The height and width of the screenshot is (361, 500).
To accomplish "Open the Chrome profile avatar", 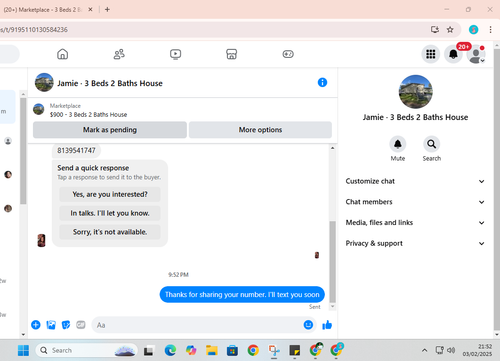I will pos(473,30).
